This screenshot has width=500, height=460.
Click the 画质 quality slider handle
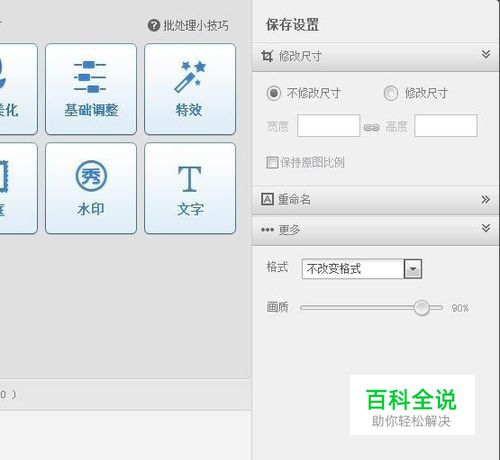pyautogui.click(x=422, y=307)
